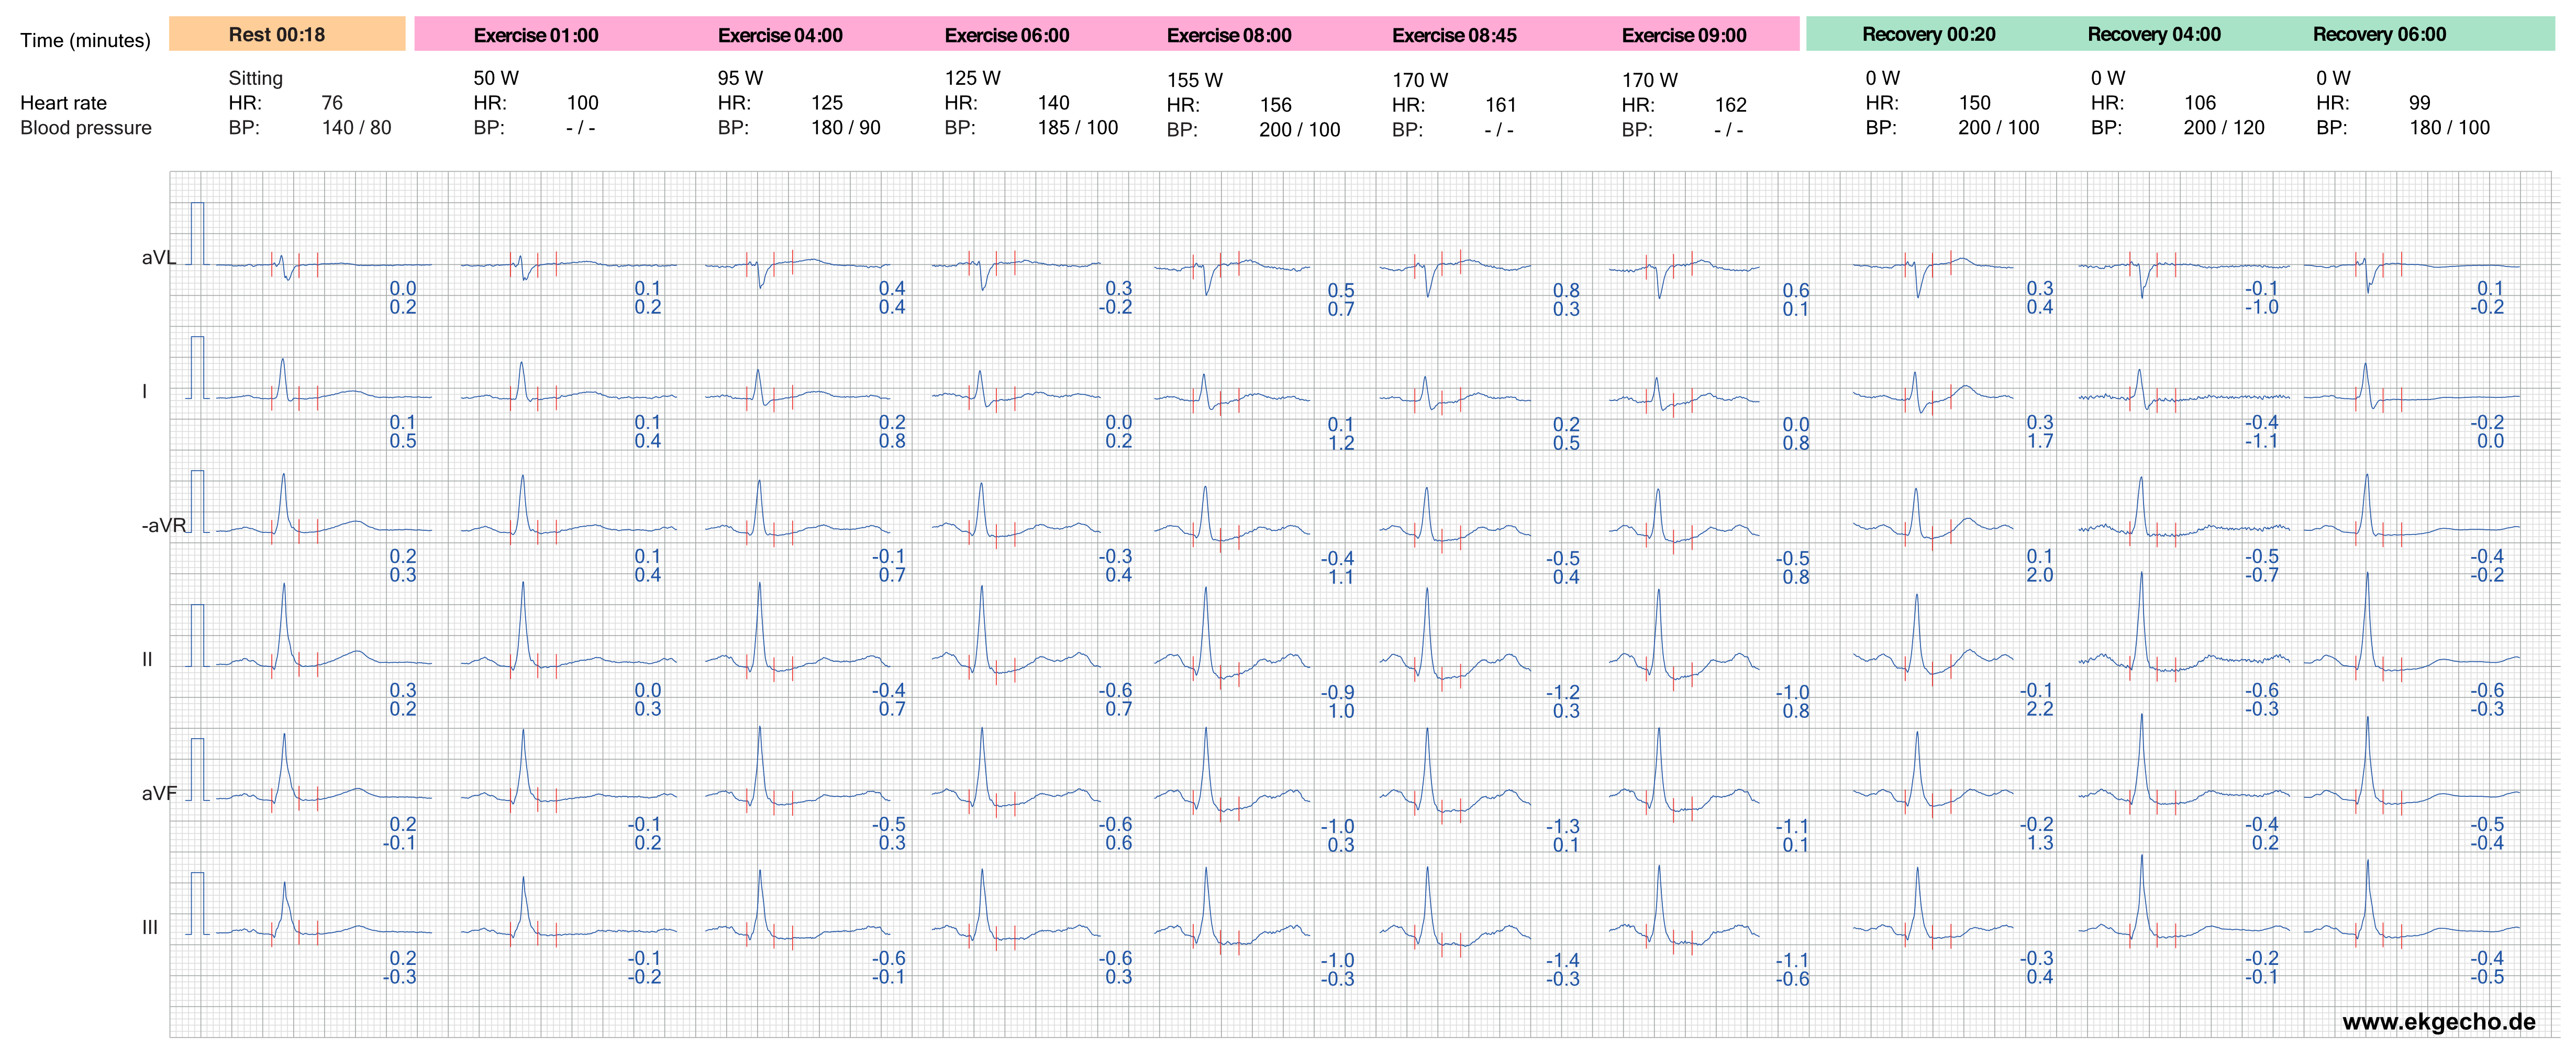The height and width of the screenshot is (1057, 2576).
Task: Select the III lead label
Action: pos(150,927)
